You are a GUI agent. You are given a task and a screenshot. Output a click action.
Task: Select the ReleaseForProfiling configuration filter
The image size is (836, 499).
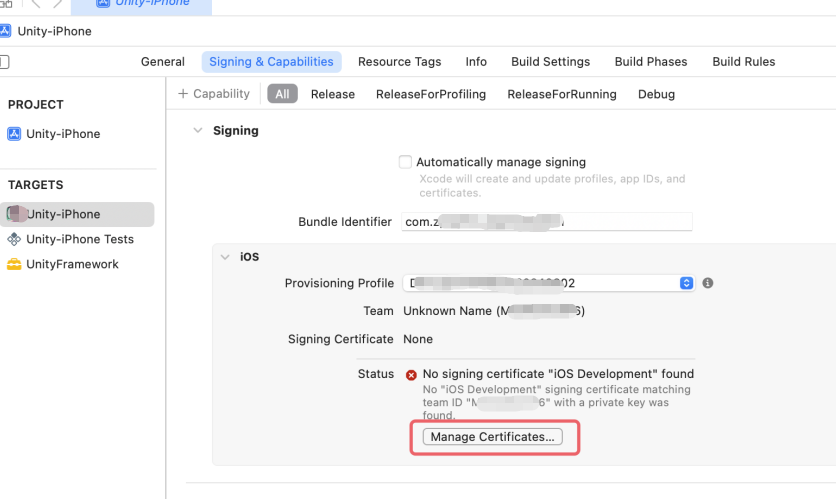point(431,94)
